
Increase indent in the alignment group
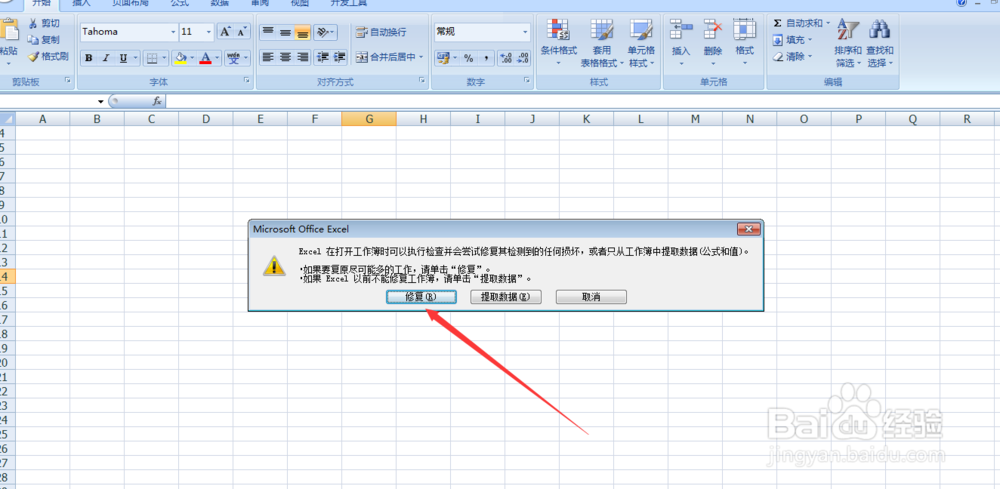click(339, 57)
